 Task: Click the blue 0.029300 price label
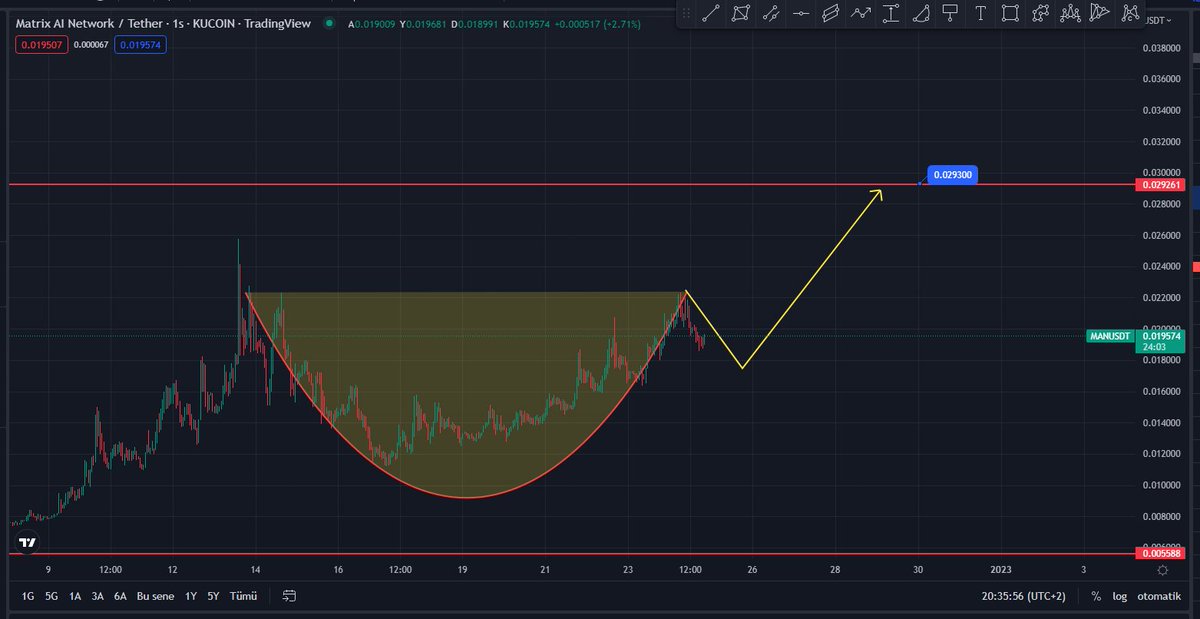point(950,174)
